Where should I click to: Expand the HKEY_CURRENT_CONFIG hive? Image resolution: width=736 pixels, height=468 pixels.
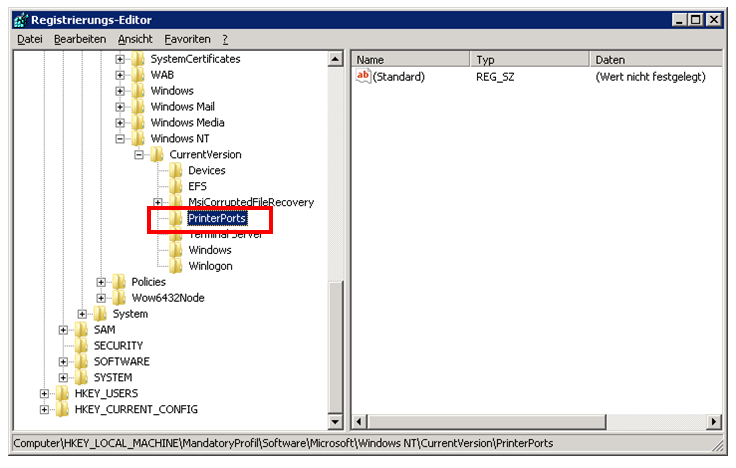point(44,410)
